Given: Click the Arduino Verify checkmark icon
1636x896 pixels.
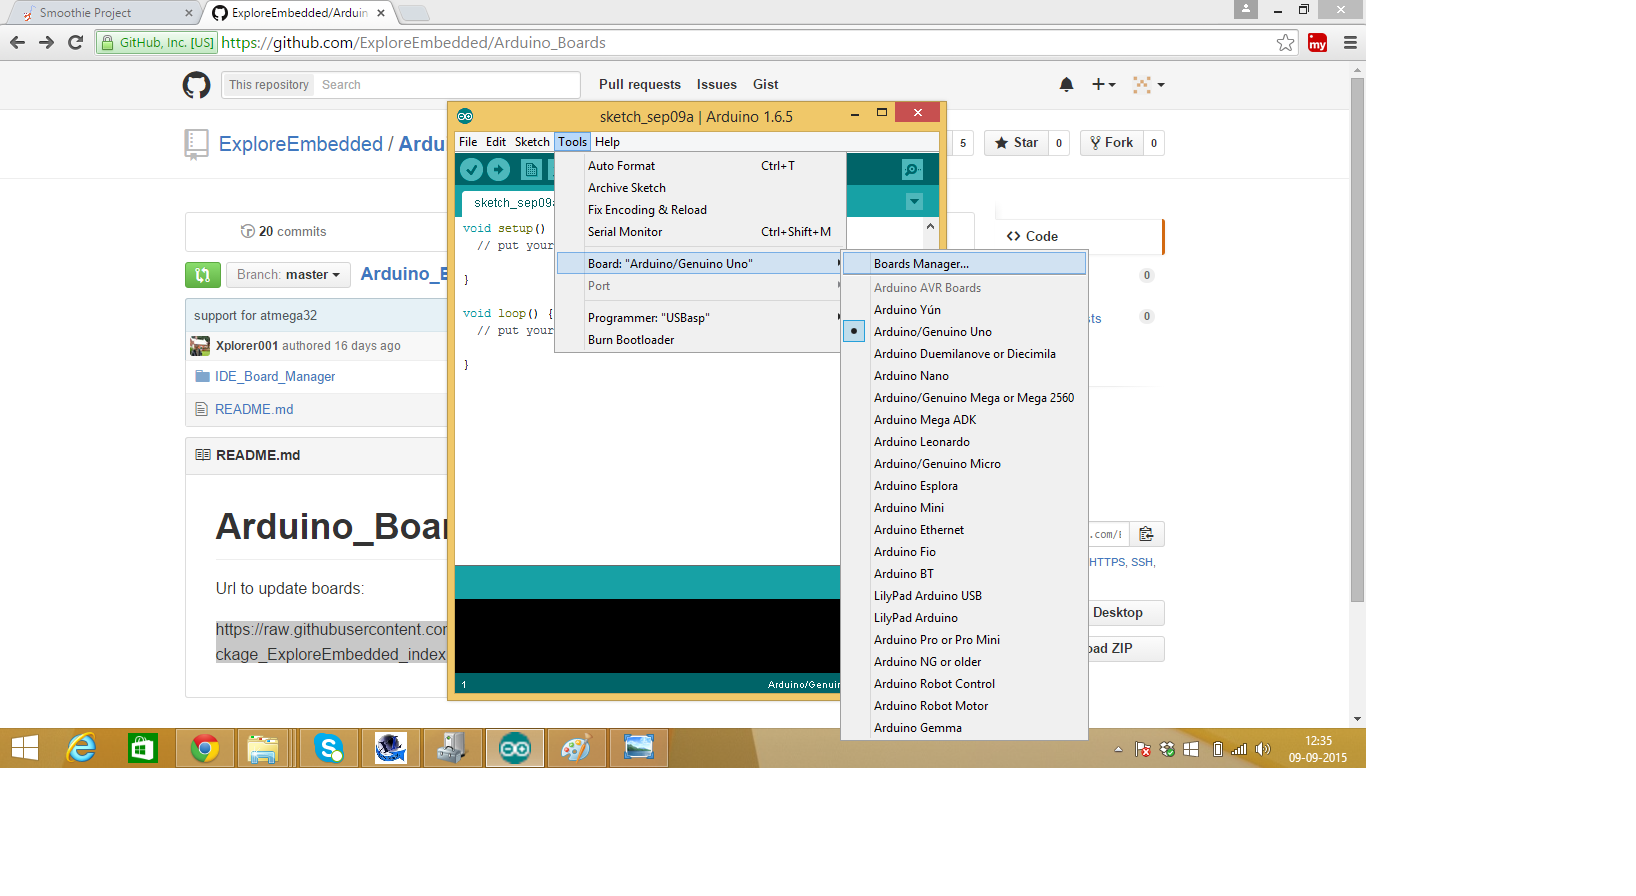Looking at the screenshot, I should [471, 170].
